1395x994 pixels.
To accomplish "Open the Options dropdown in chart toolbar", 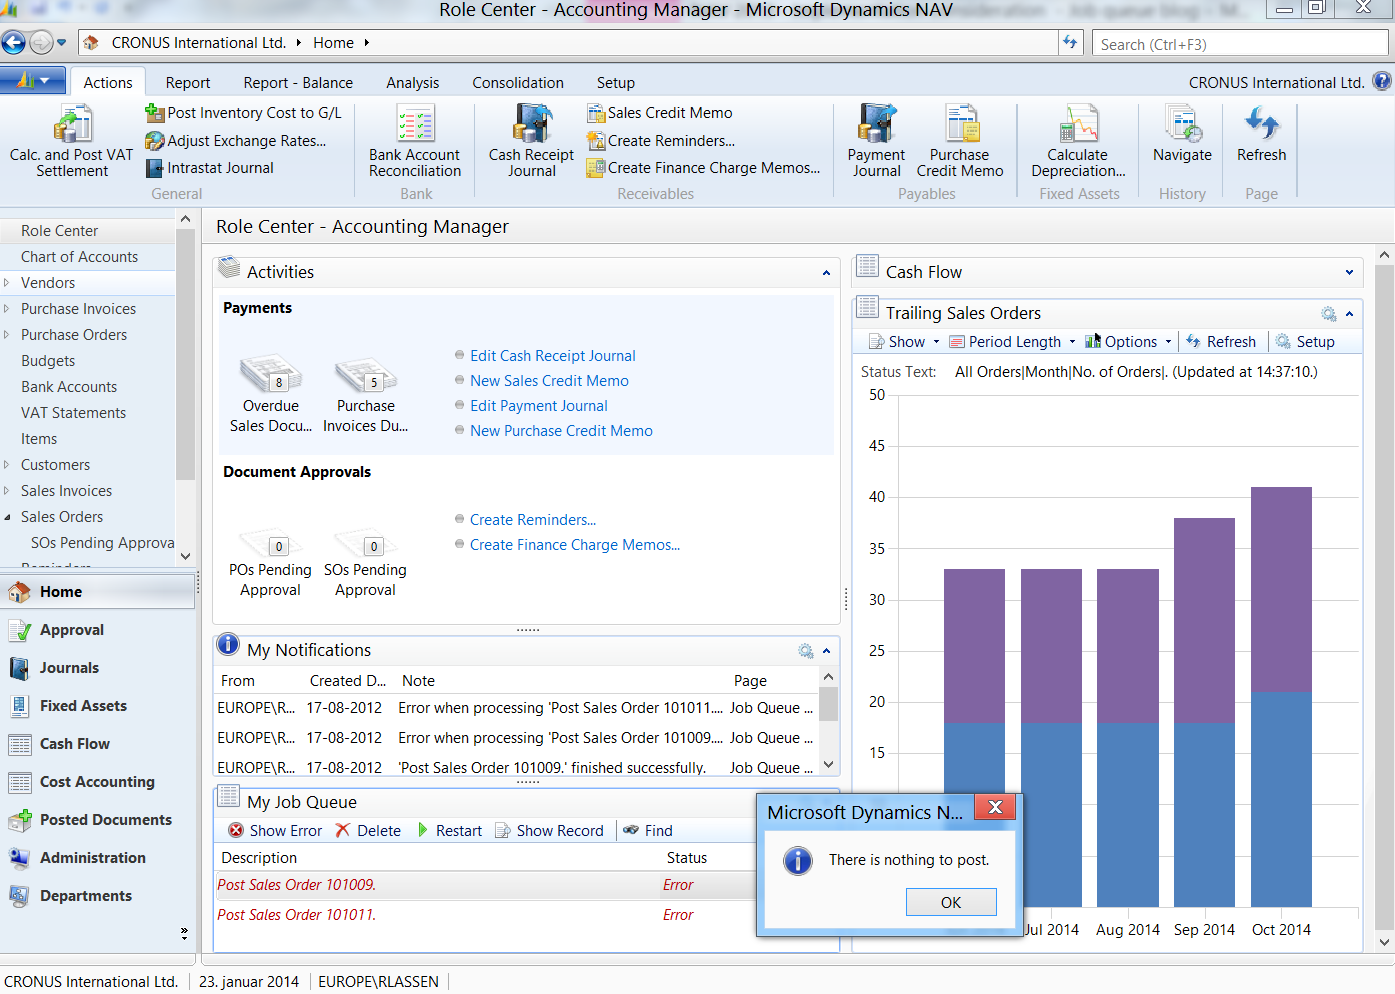I will click(1130, 342).
